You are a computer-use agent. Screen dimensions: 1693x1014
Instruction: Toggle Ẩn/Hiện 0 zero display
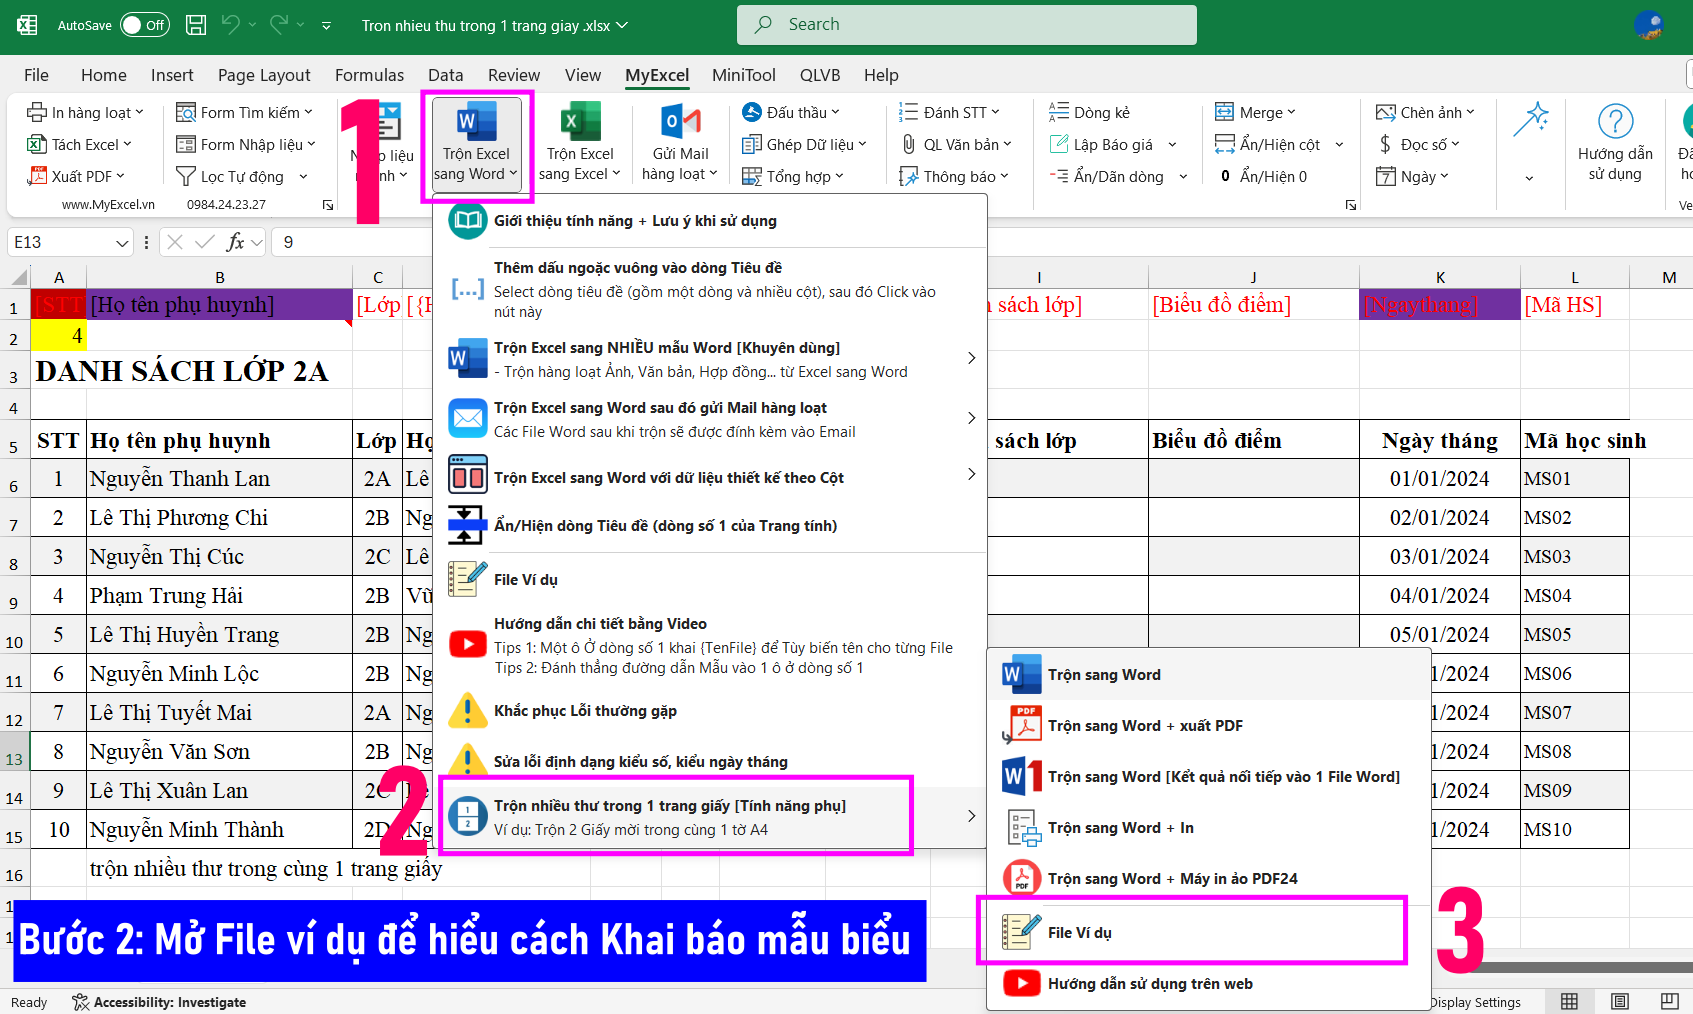pyautogui.click(x=1272, y=176)
